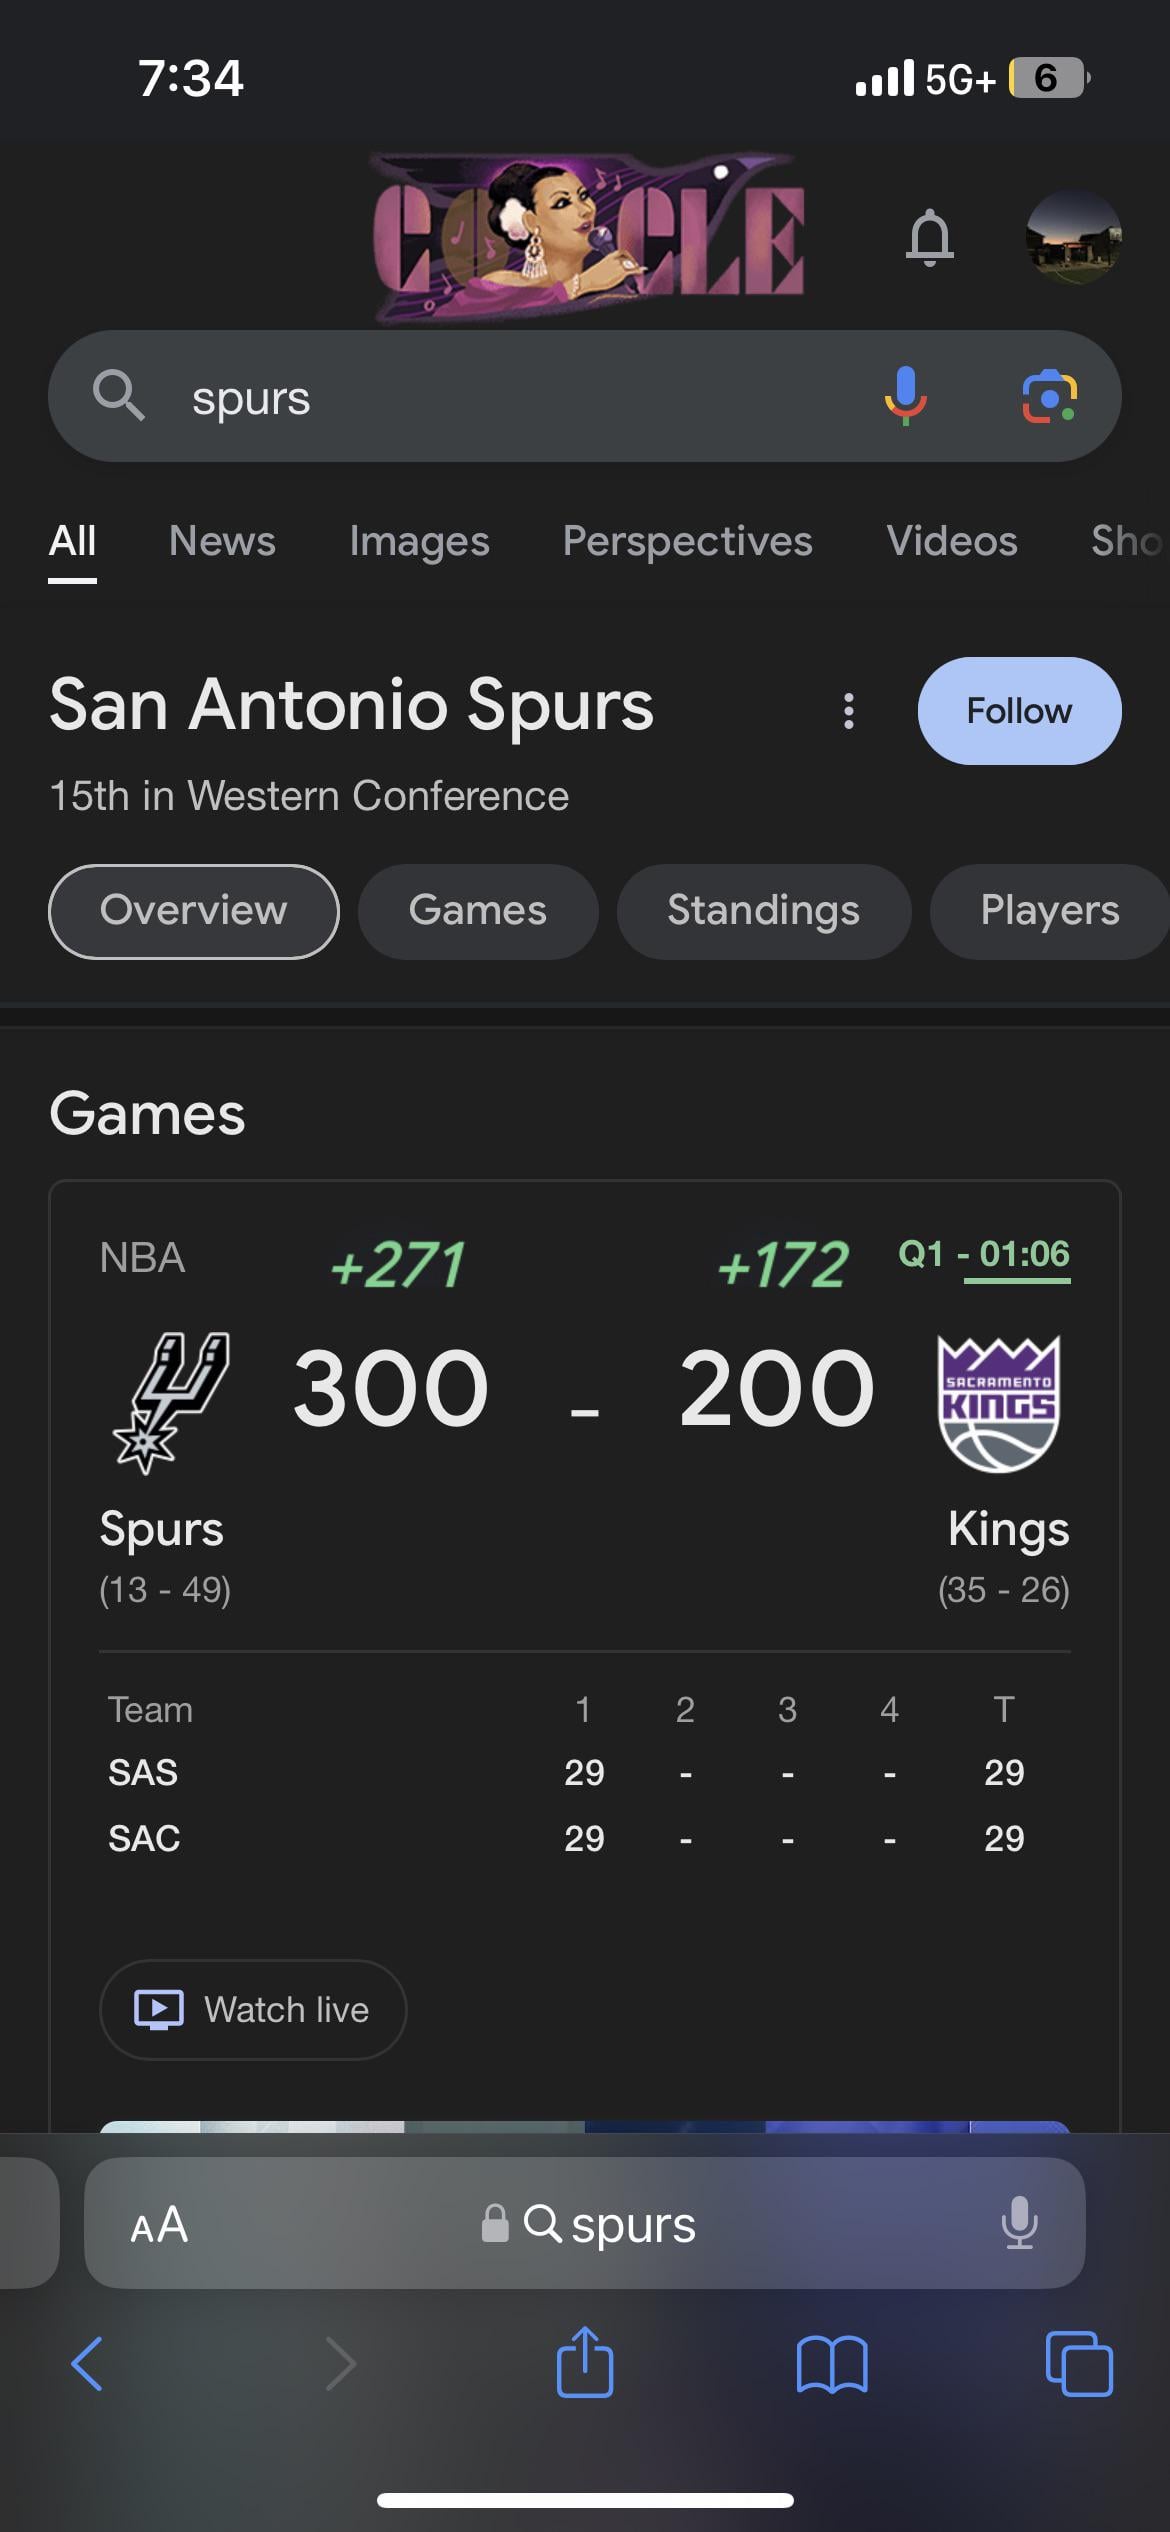Tap the address bar dictation microphone
This screenshot has width=1170, height=2532.
point(1019,2224)
